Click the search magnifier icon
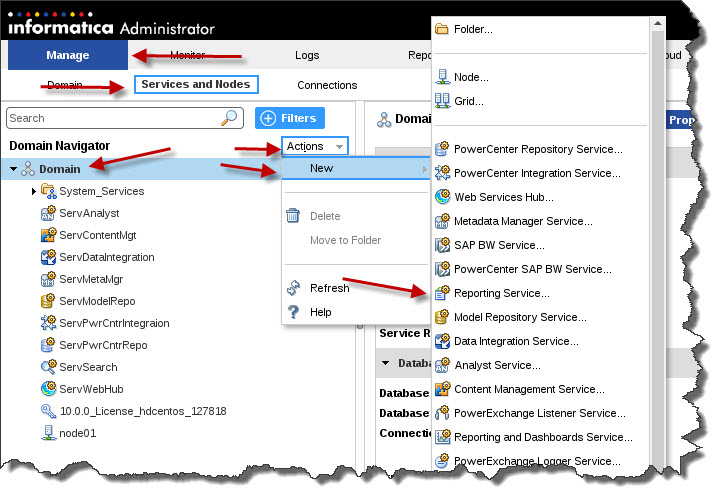Image resolution: width=727 pixels, height=503 pixels. click(x=229, y=118)
